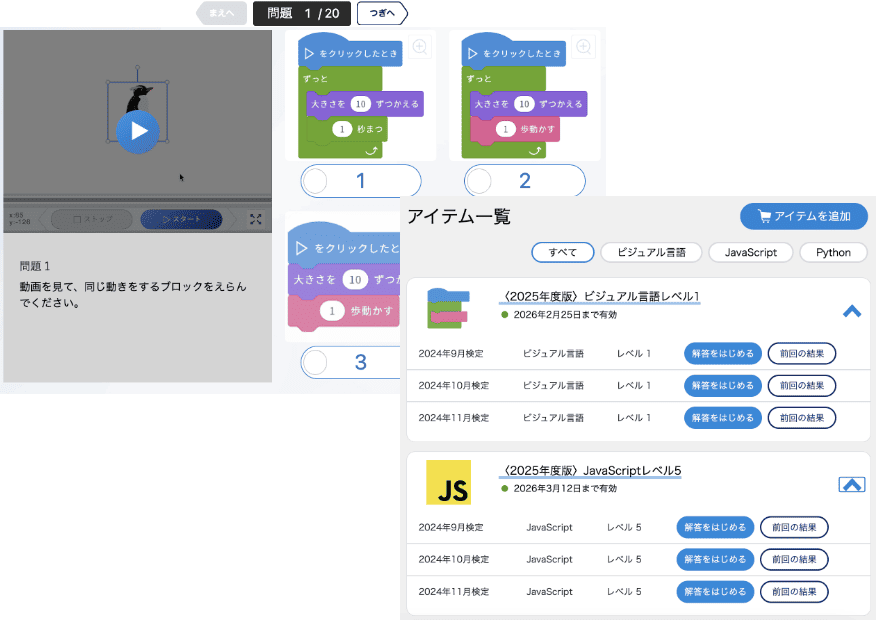Select answer option 3 radio button
The image size is (876, 620).
[315, 362]
